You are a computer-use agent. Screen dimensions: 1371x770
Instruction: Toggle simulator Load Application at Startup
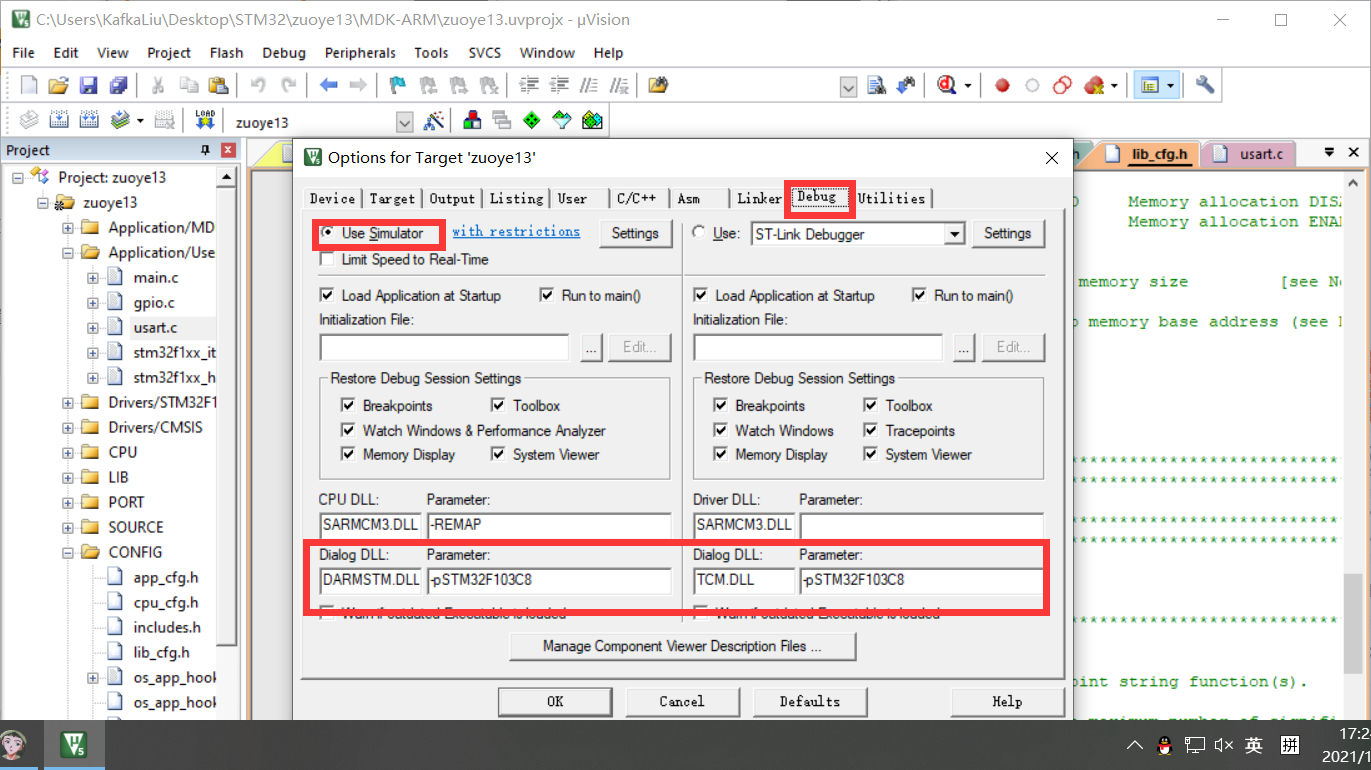click(327, 295)
